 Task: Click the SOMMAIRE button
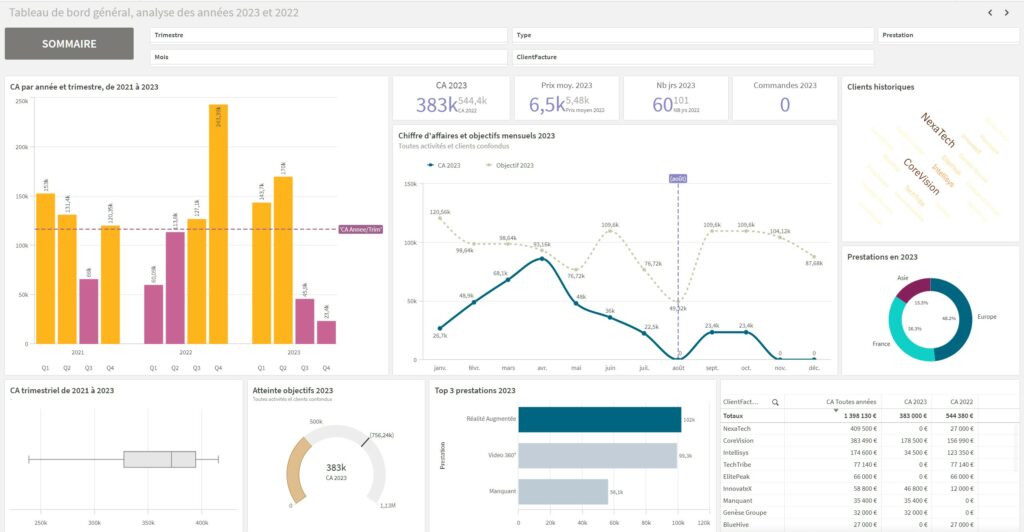[69, 44]
